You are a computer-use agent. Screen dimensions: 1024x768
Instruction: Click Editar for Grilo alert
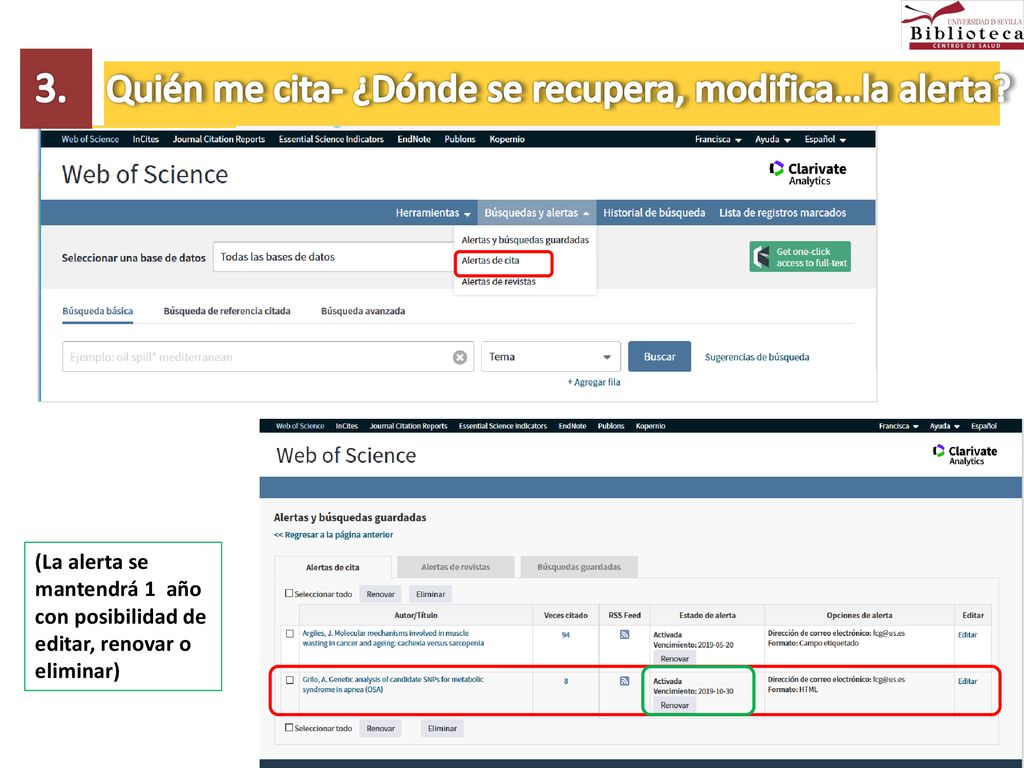point(967,681)
